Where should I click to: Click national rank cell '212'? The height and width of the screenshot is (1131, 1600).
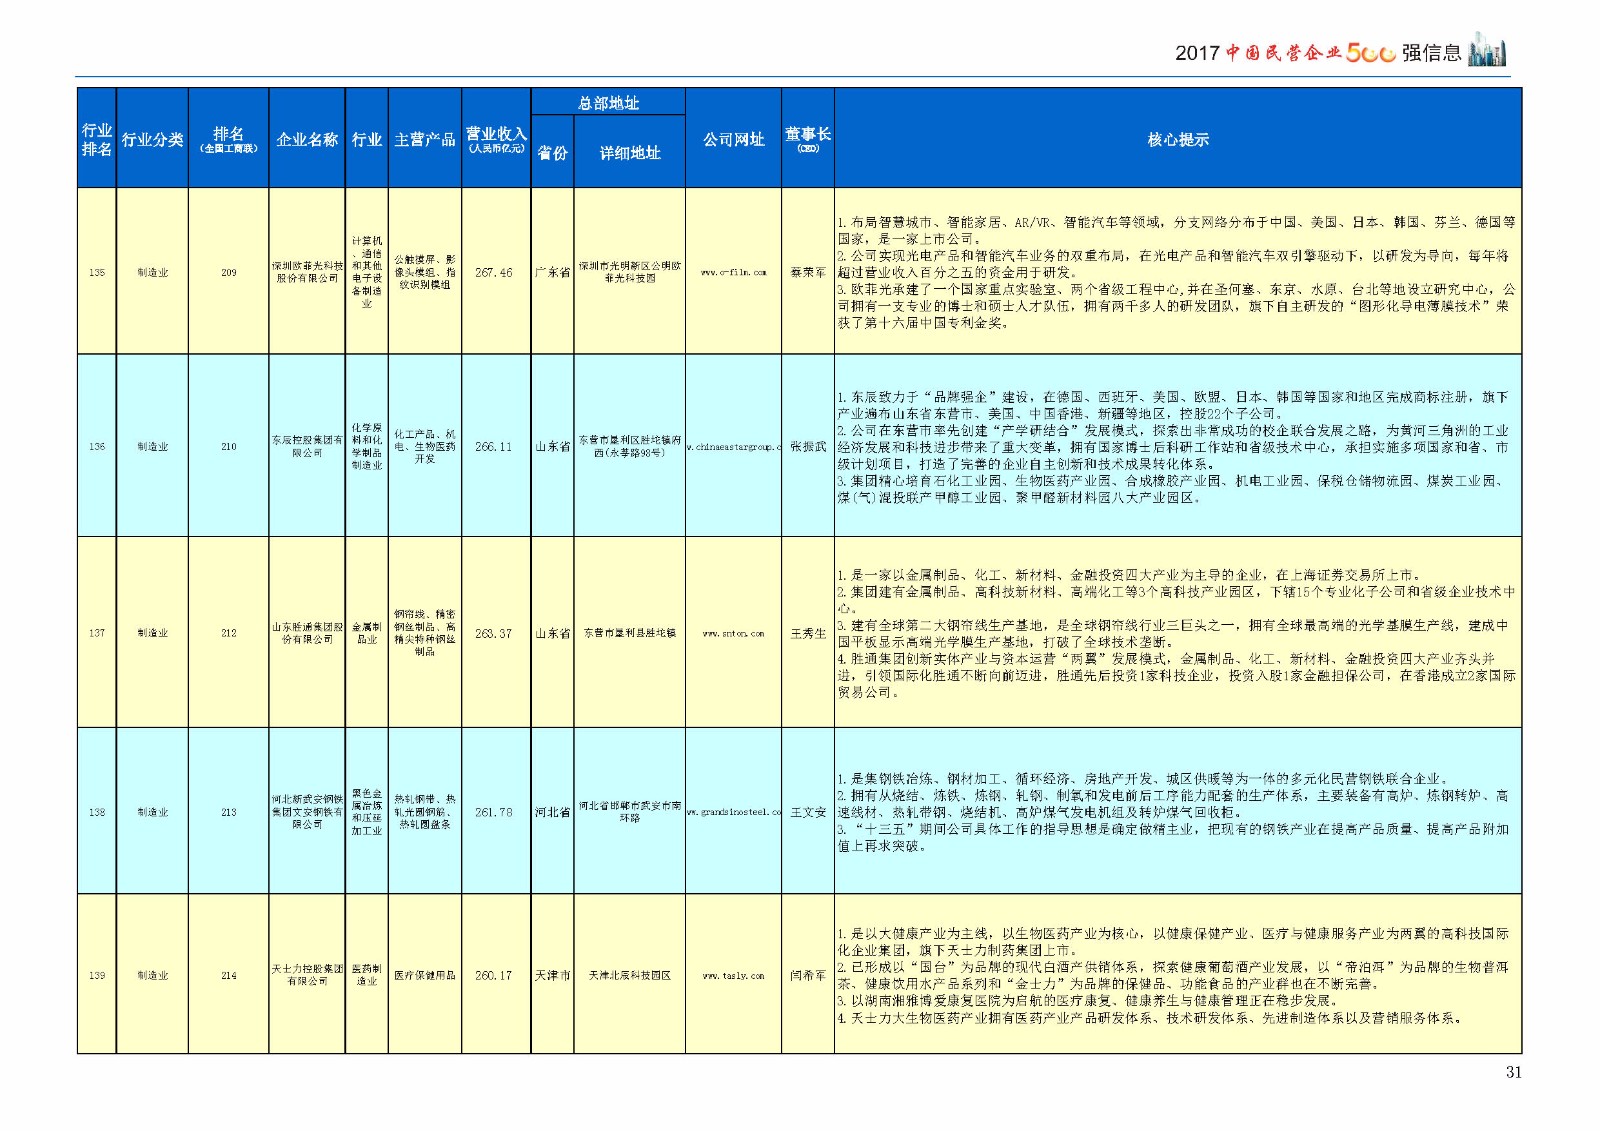(229, 633)
